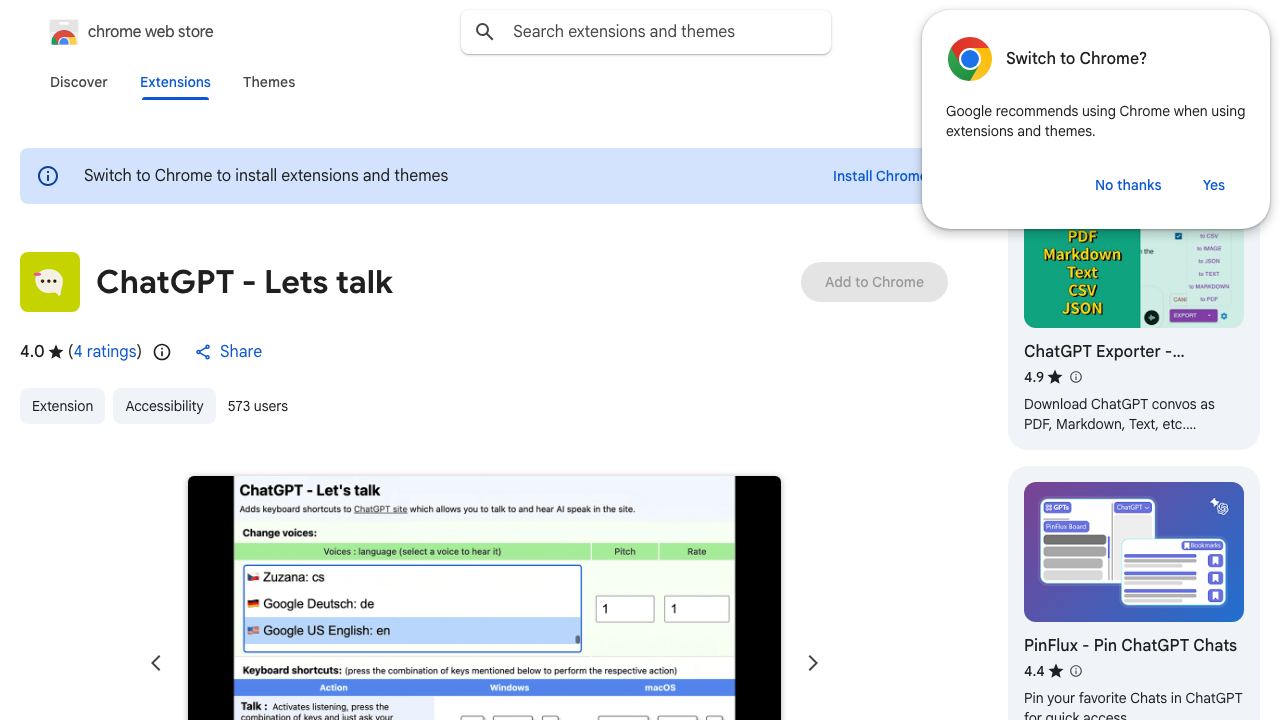Decline with No thanks button

click(x=1128, y=185)
